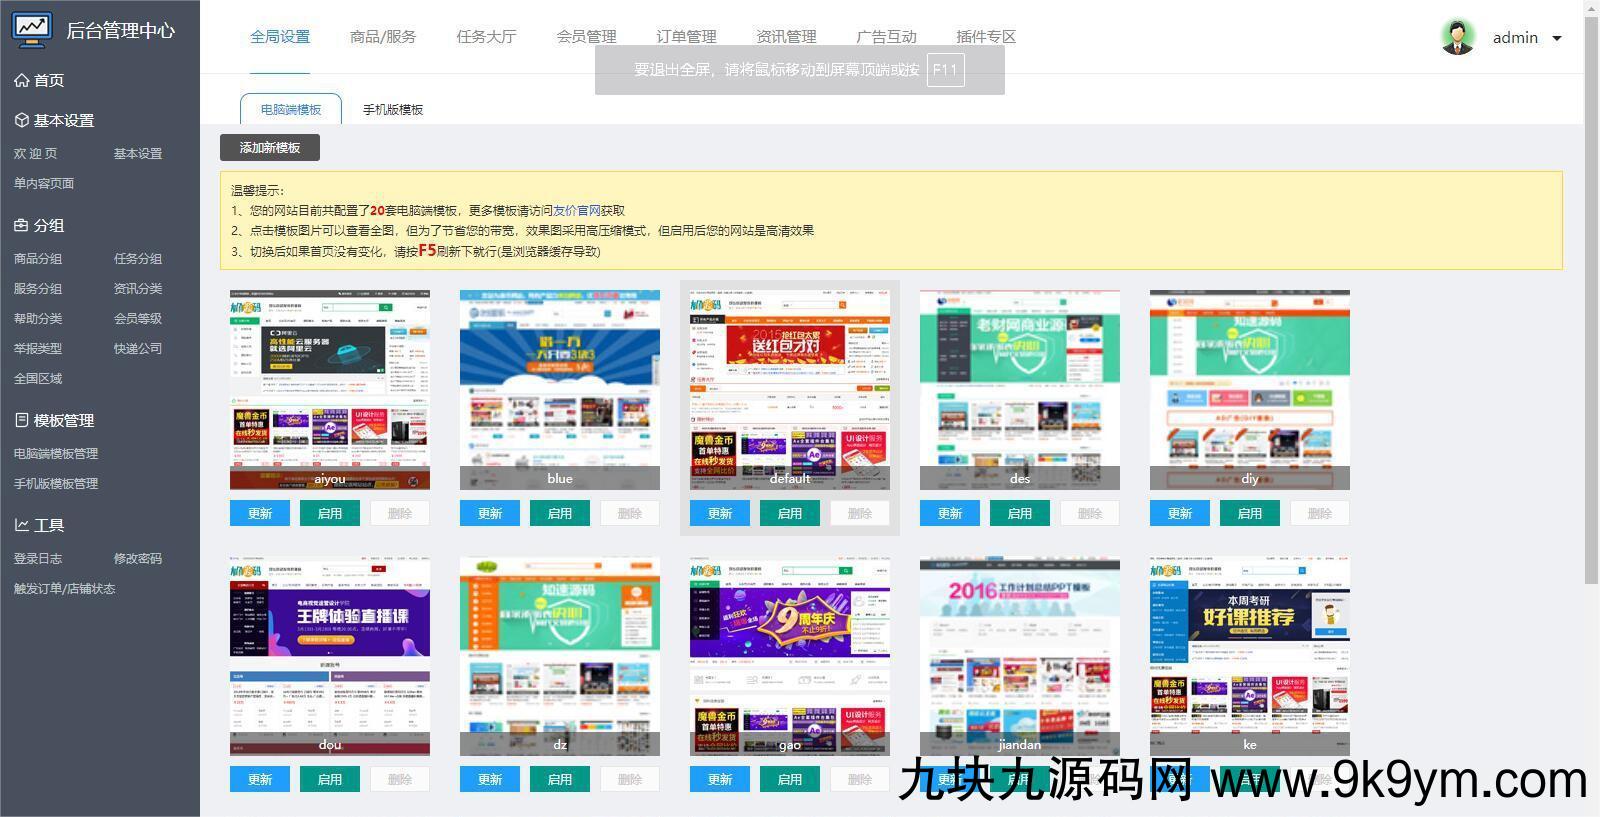
Task: Go to 首页 in the sidebar
Action: point(49,80)
